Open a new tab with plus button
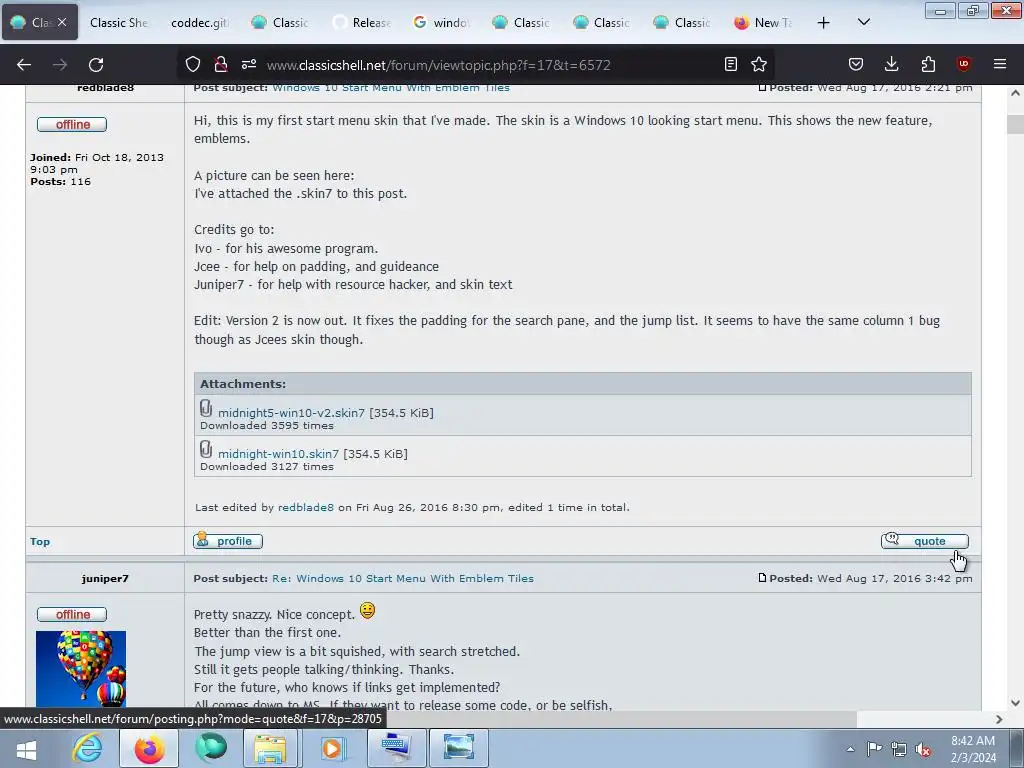Viewport: 1024px width, 768px height. (x=824, y=23)
